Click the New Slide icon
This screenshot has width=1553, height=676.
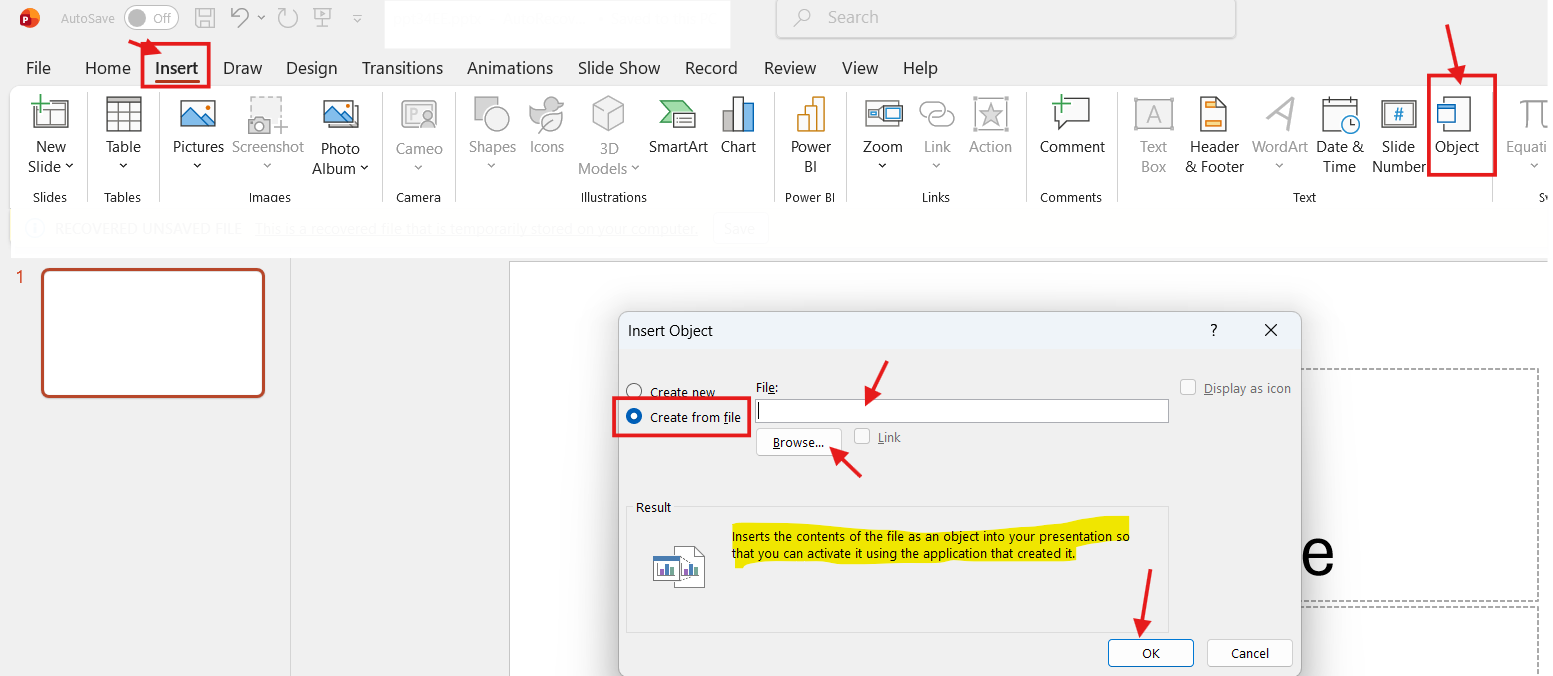[x=50, y=114]
